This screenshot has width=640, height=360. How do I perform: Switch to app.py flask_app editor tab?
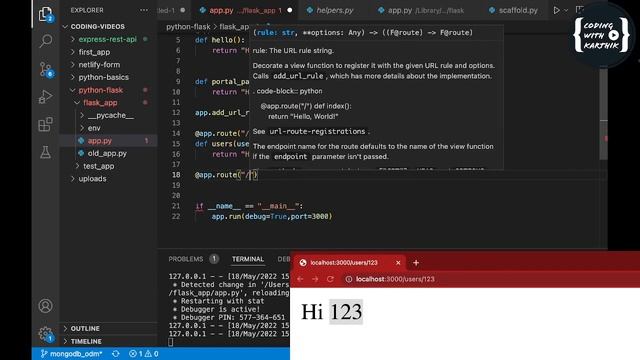pyautogui.click(x=245, y=10)
